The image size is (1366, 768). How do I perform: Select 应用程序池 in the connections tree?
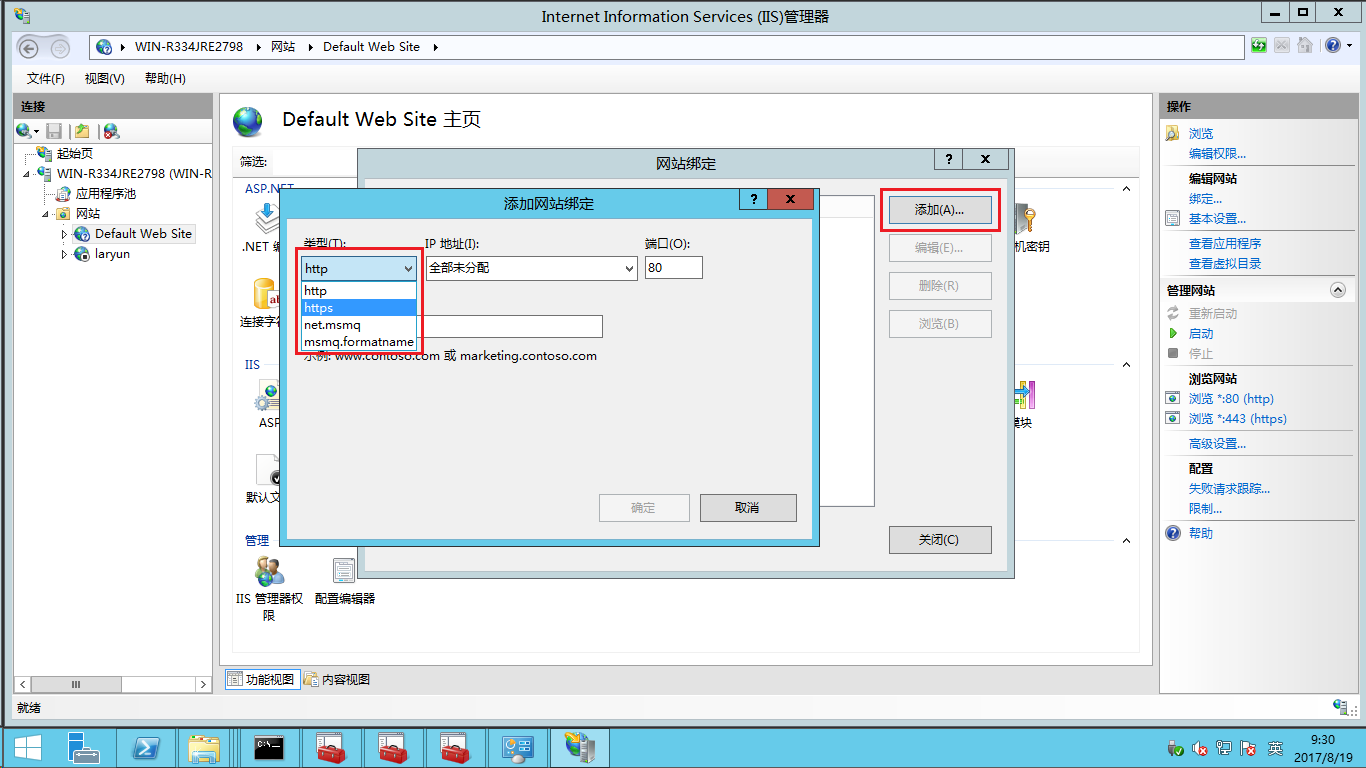[105, 194]
